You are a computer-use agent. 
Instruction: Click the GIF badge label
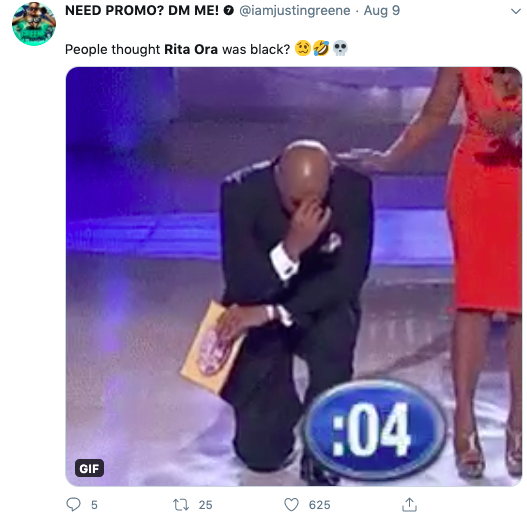coord(89,468)
